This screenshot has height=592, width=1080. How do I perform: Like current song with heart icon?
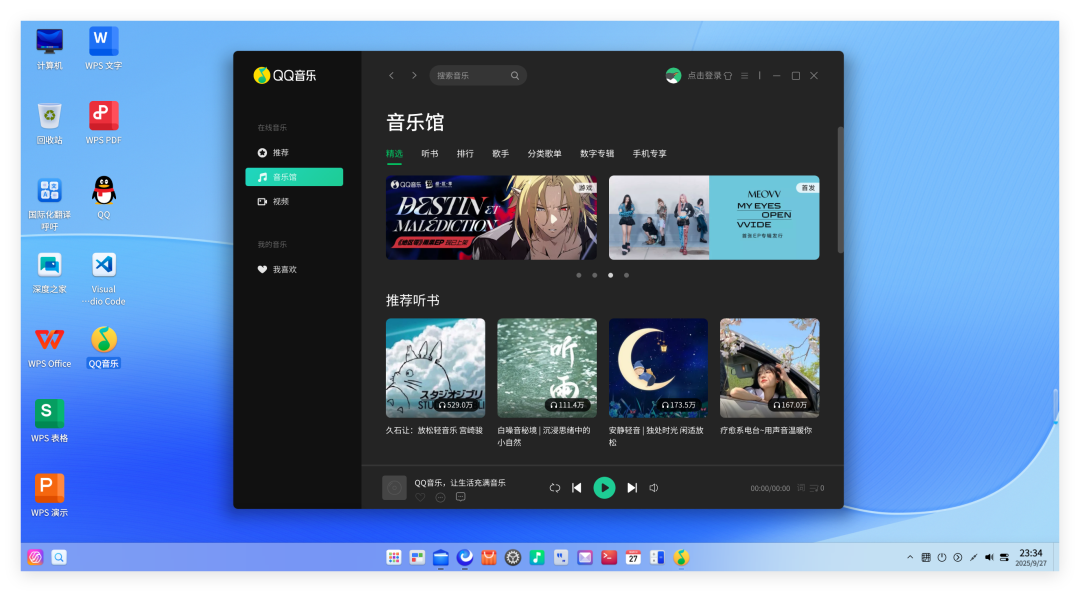coord(420,497)
